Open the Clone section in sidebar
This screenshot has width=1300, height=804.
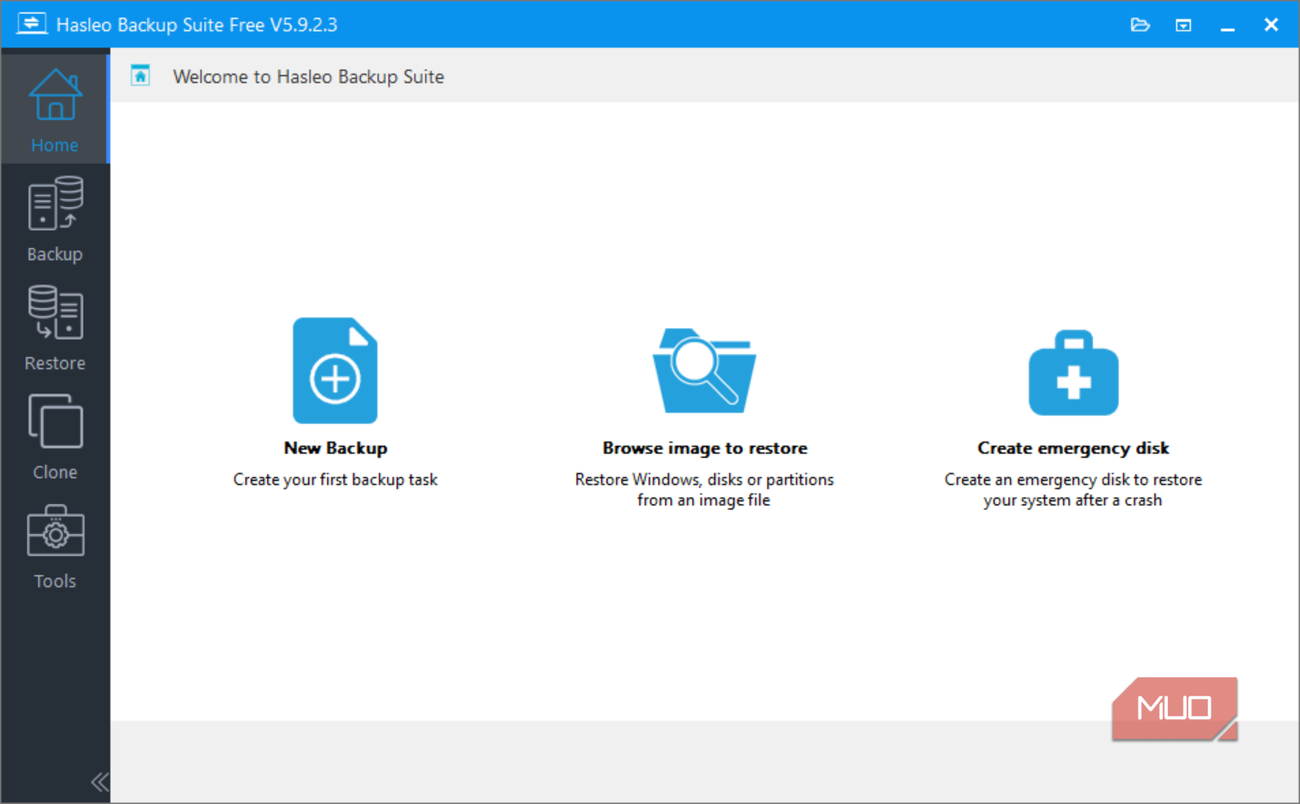(54, 437)
